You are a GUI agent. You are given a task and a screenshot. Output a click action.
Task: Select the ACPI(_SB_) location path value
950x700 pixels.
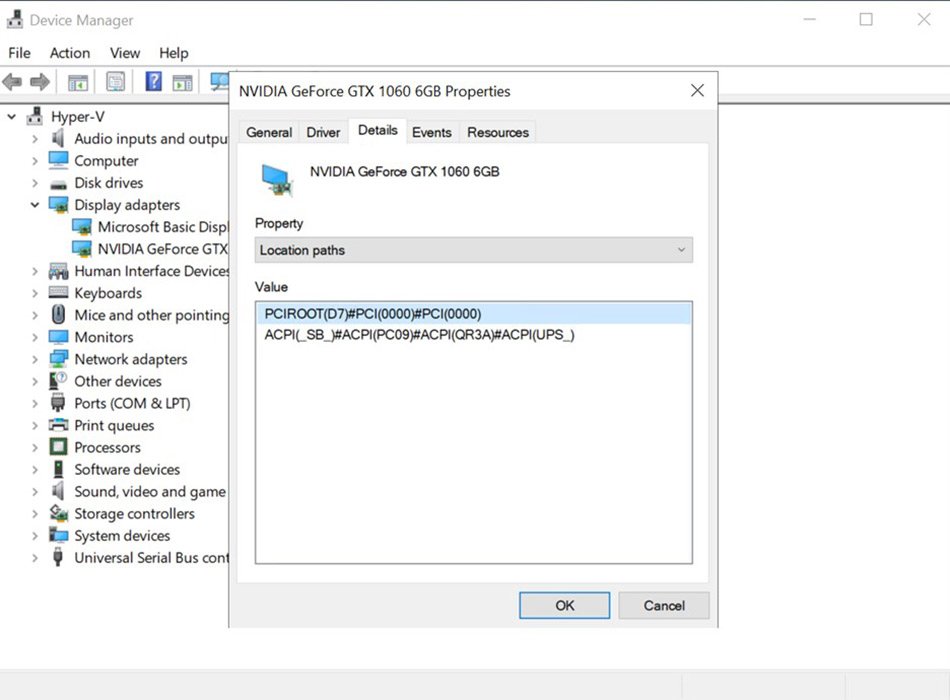click(419, 335)
